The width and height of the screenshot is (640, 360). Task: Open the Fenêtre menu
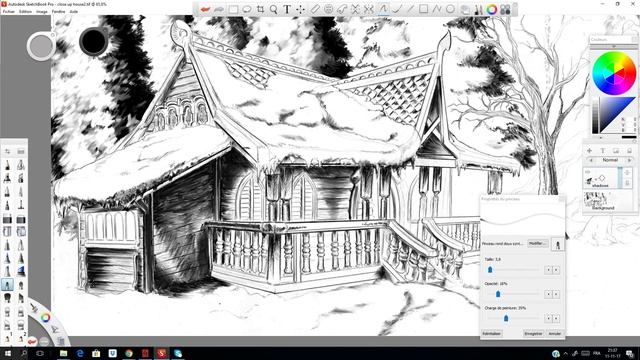[x=58, y=12]
